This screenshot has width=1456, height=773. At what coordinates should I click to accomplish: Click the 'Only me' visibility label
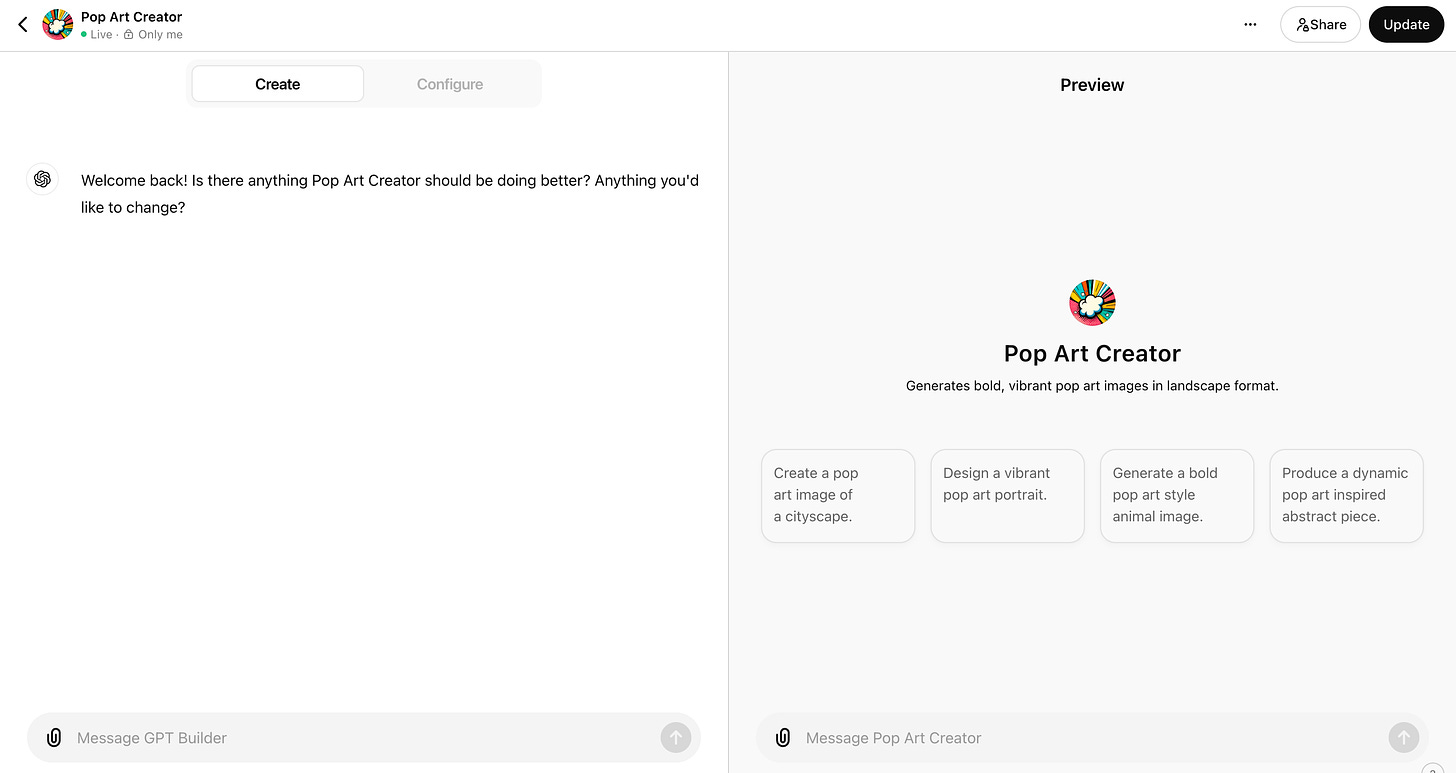click(x=160, y=35)
